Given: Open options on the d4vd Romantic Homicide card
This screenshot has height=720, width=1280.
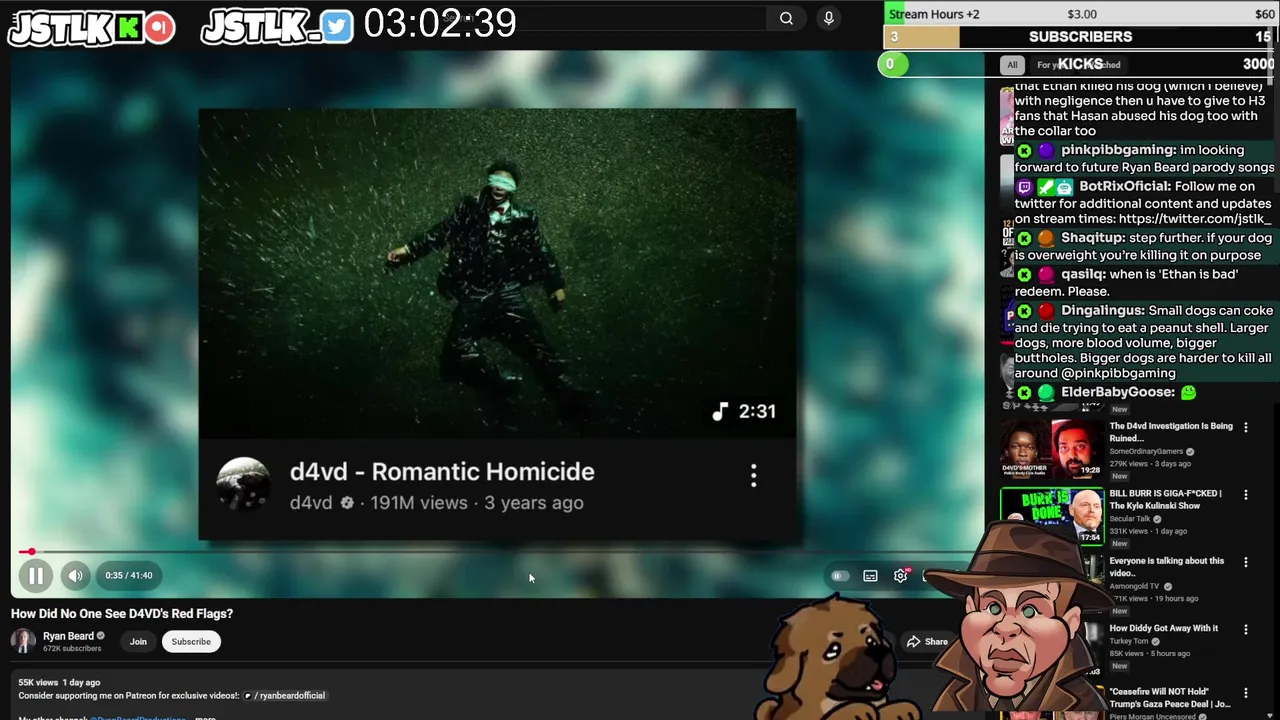Looking at the screenshot, I should (754, 475).
